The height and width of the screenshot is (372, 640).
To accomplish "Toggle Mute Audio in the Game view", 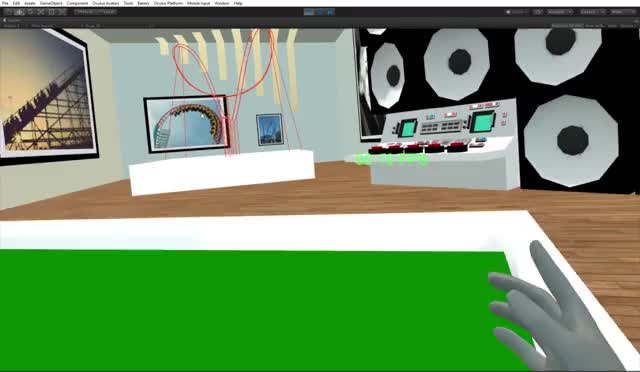I will click(594, 26).
